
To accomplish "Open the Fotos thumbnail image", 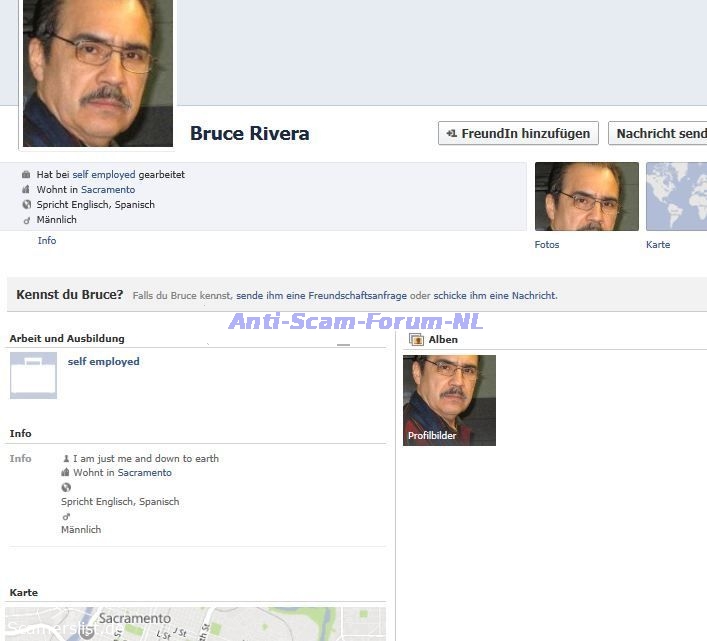I will tap(586, 197).
